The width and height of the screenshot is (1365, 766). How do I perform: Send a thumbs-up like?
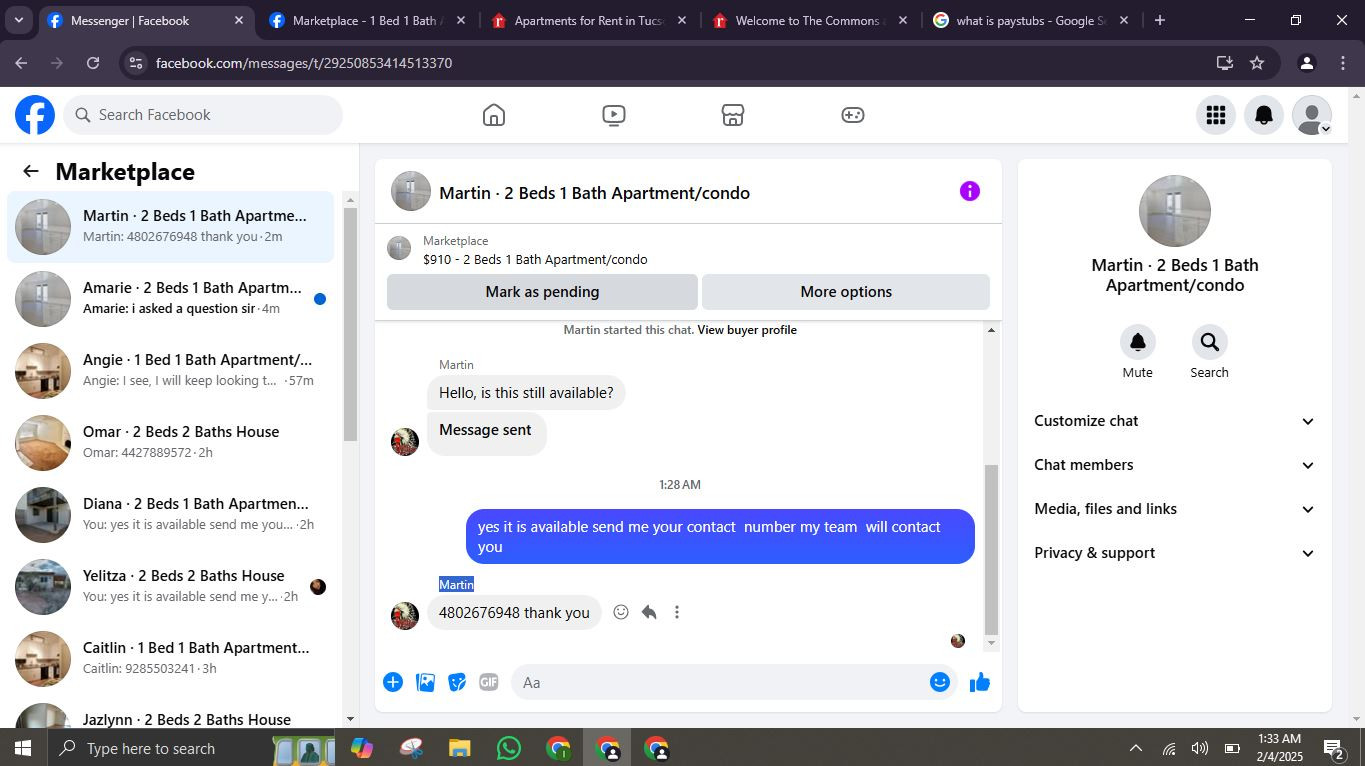(x=980, y=682)
